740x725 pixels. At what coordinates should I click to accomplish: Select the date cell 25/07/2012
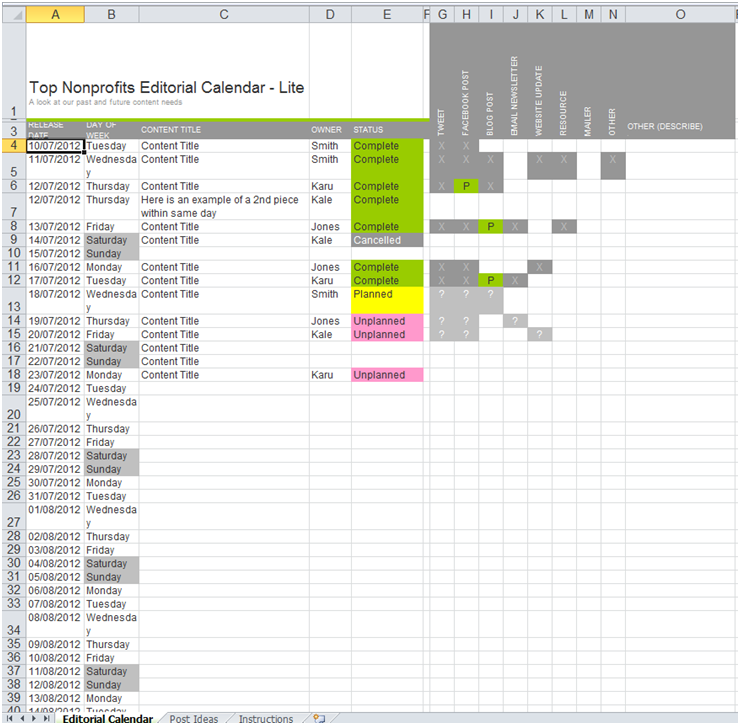(x=55, y=409)
